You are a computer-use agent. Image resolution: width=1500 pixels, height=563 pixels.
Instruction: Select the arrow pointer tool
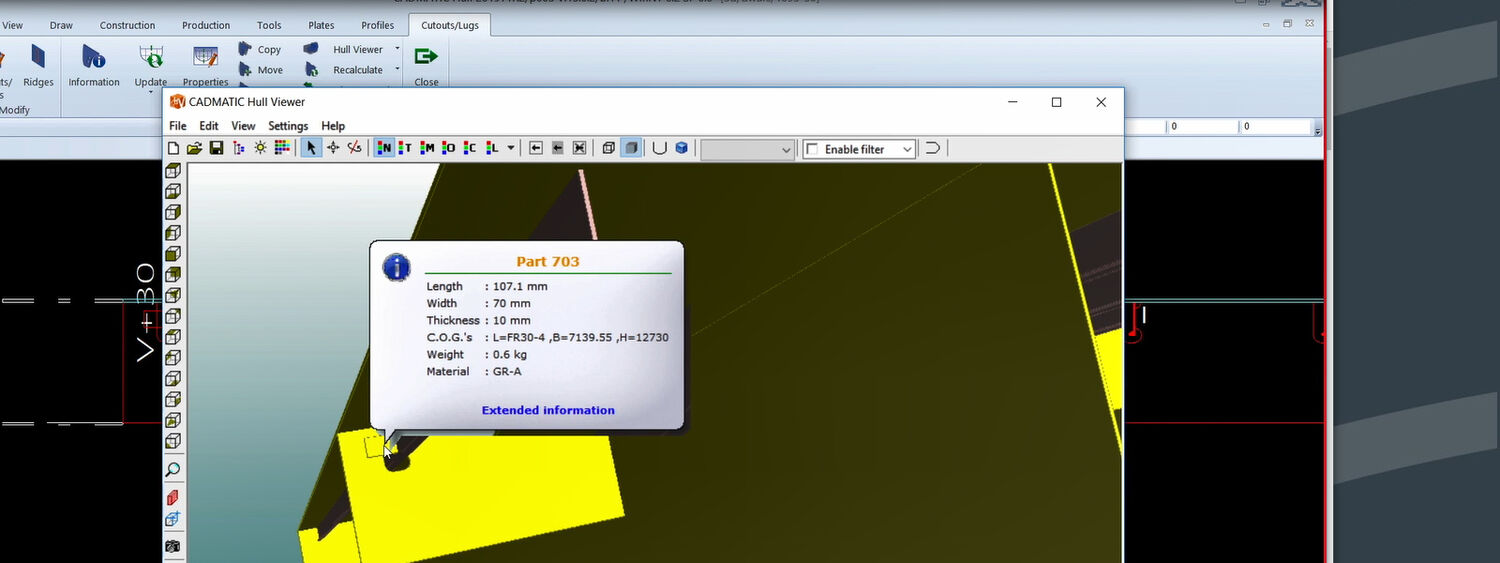pos(311,148)
